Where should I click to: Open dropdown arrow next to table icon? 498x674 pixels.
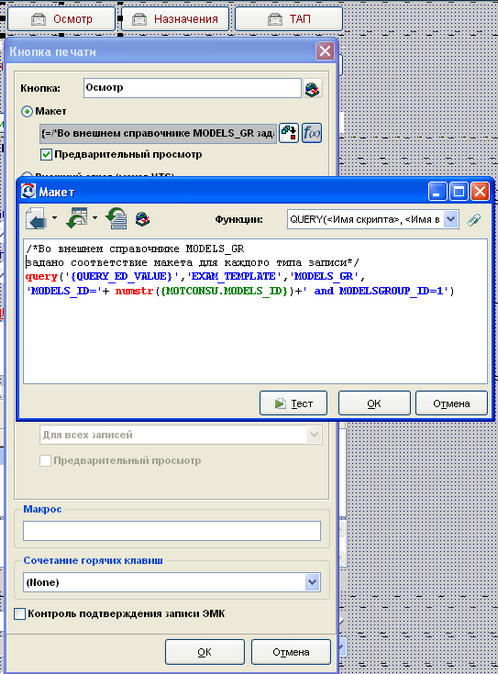[x=95, y=218]
